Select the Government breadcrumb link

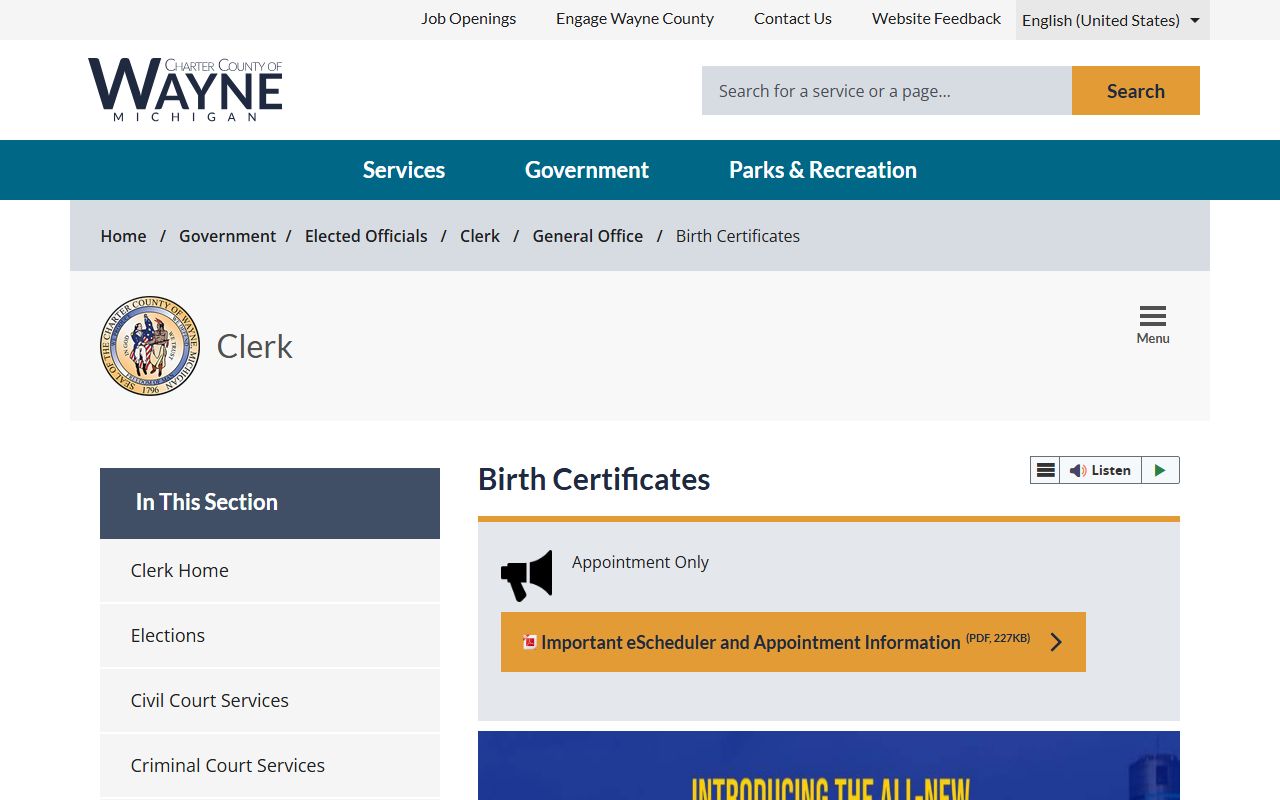[227, 236]
